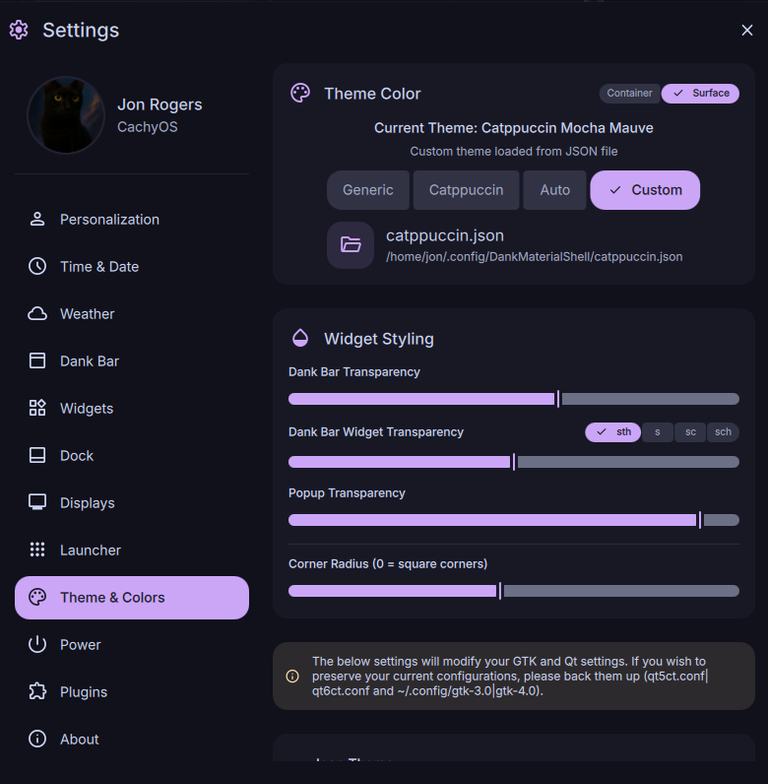Image resolution: width=768 pixels, height=784 pixels.
Task: Click the Widgets grid icon
Action: (x=37, y=408)
